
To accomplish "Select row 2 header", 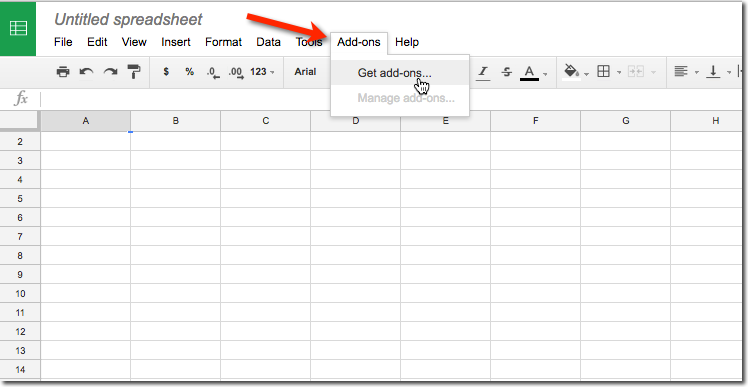I will 20,142.
